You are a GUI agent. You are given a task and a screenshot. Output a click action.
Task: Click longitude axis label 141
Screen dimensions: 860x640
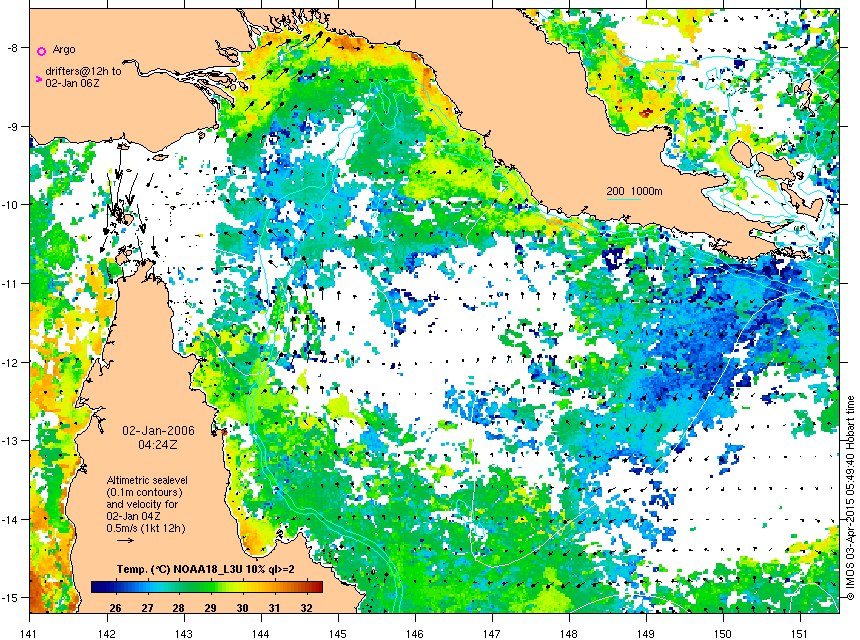tap(29, 634)
